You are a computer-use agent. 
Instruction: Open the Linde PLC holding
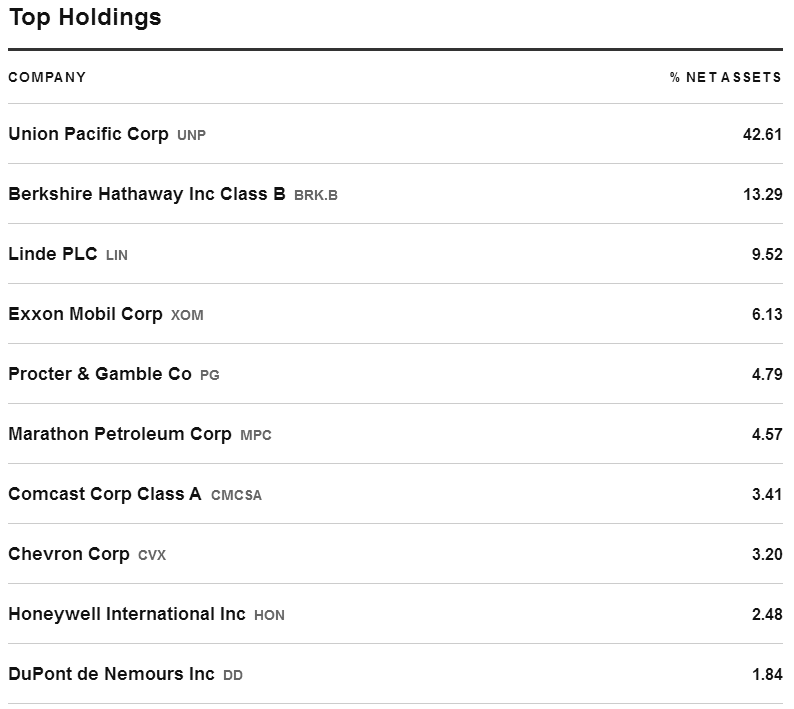point(53,254)
